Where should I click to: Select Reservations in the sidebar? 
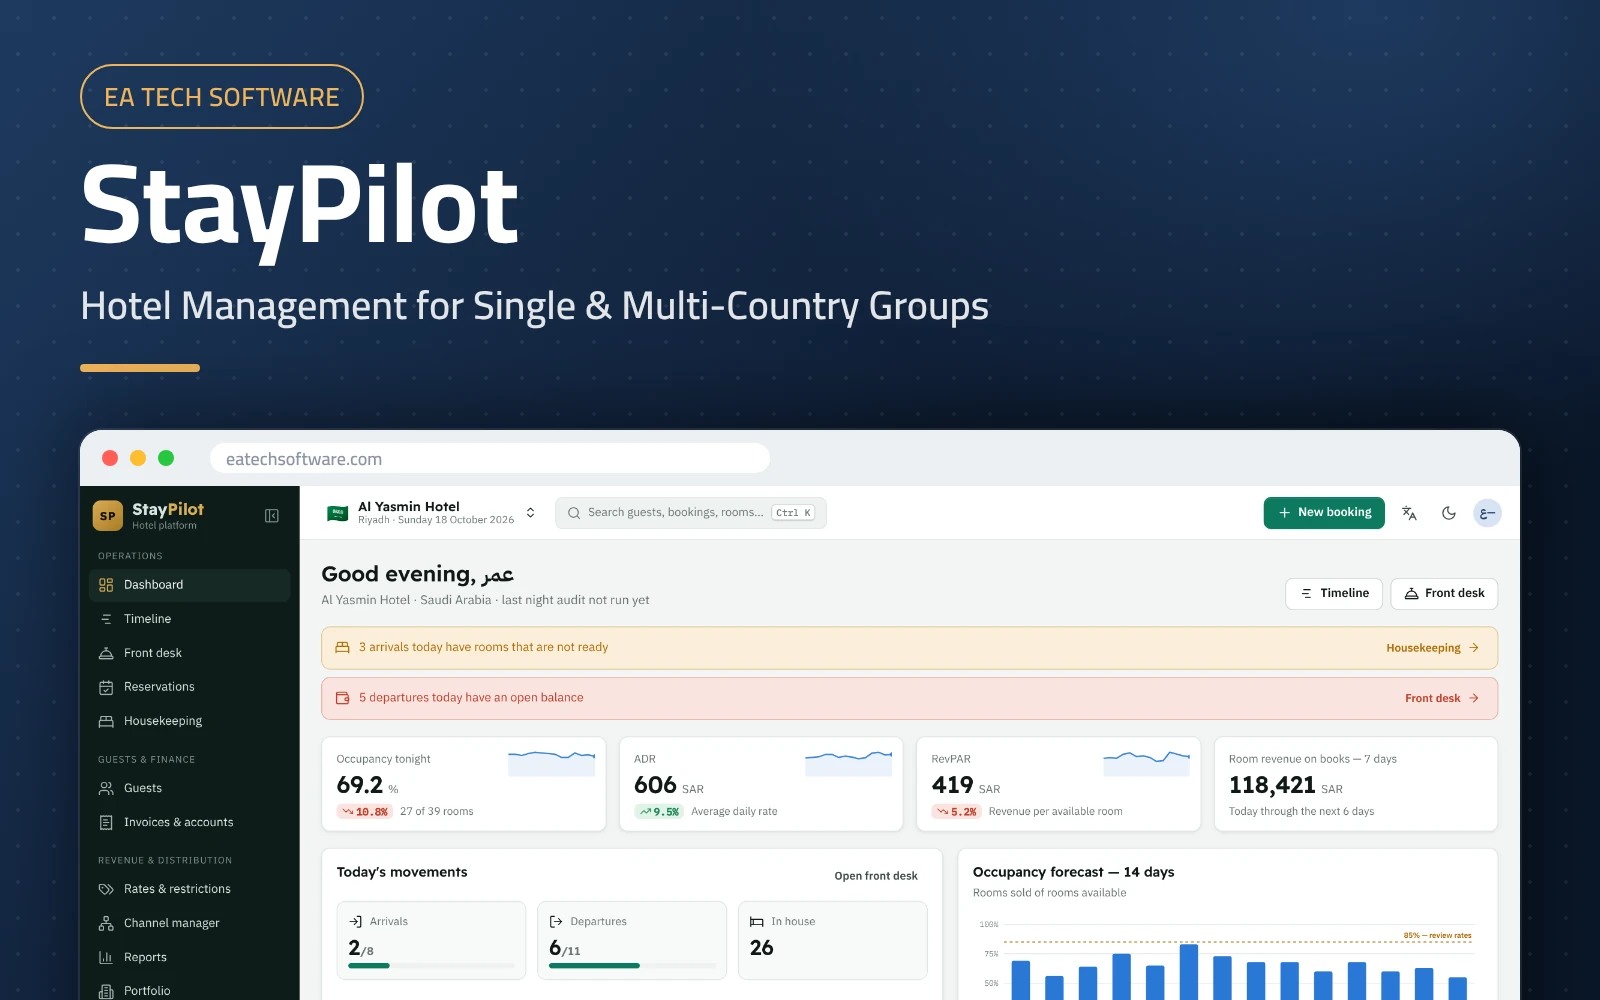190,687
